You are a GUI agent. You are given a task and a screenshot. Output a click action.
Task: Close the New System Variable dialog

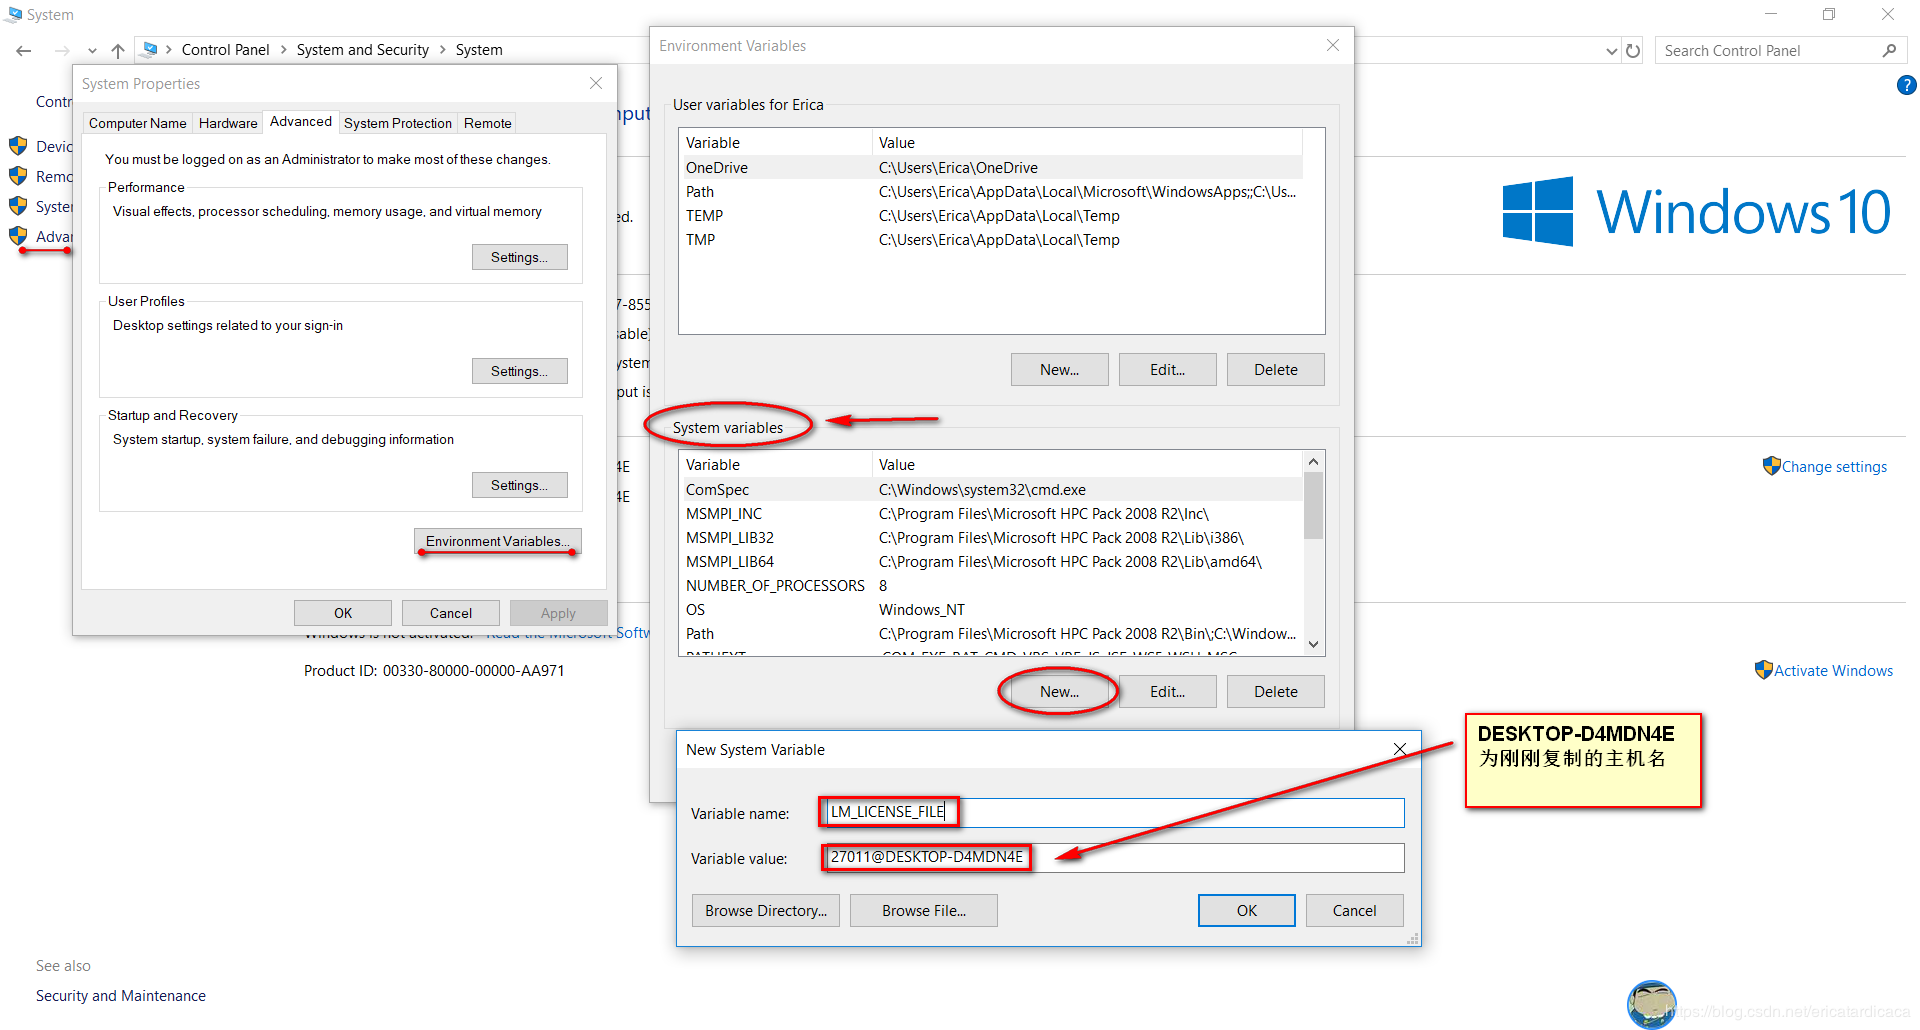click(1400, 749)
